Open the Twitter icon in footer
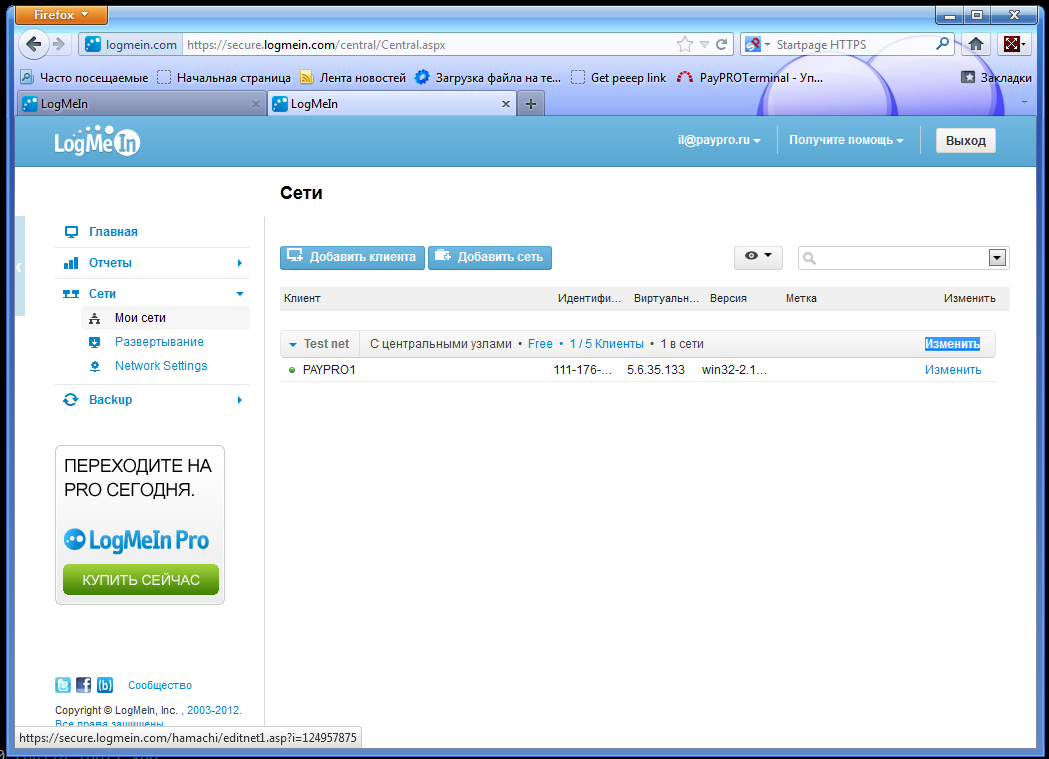 [x=63, y=685]
